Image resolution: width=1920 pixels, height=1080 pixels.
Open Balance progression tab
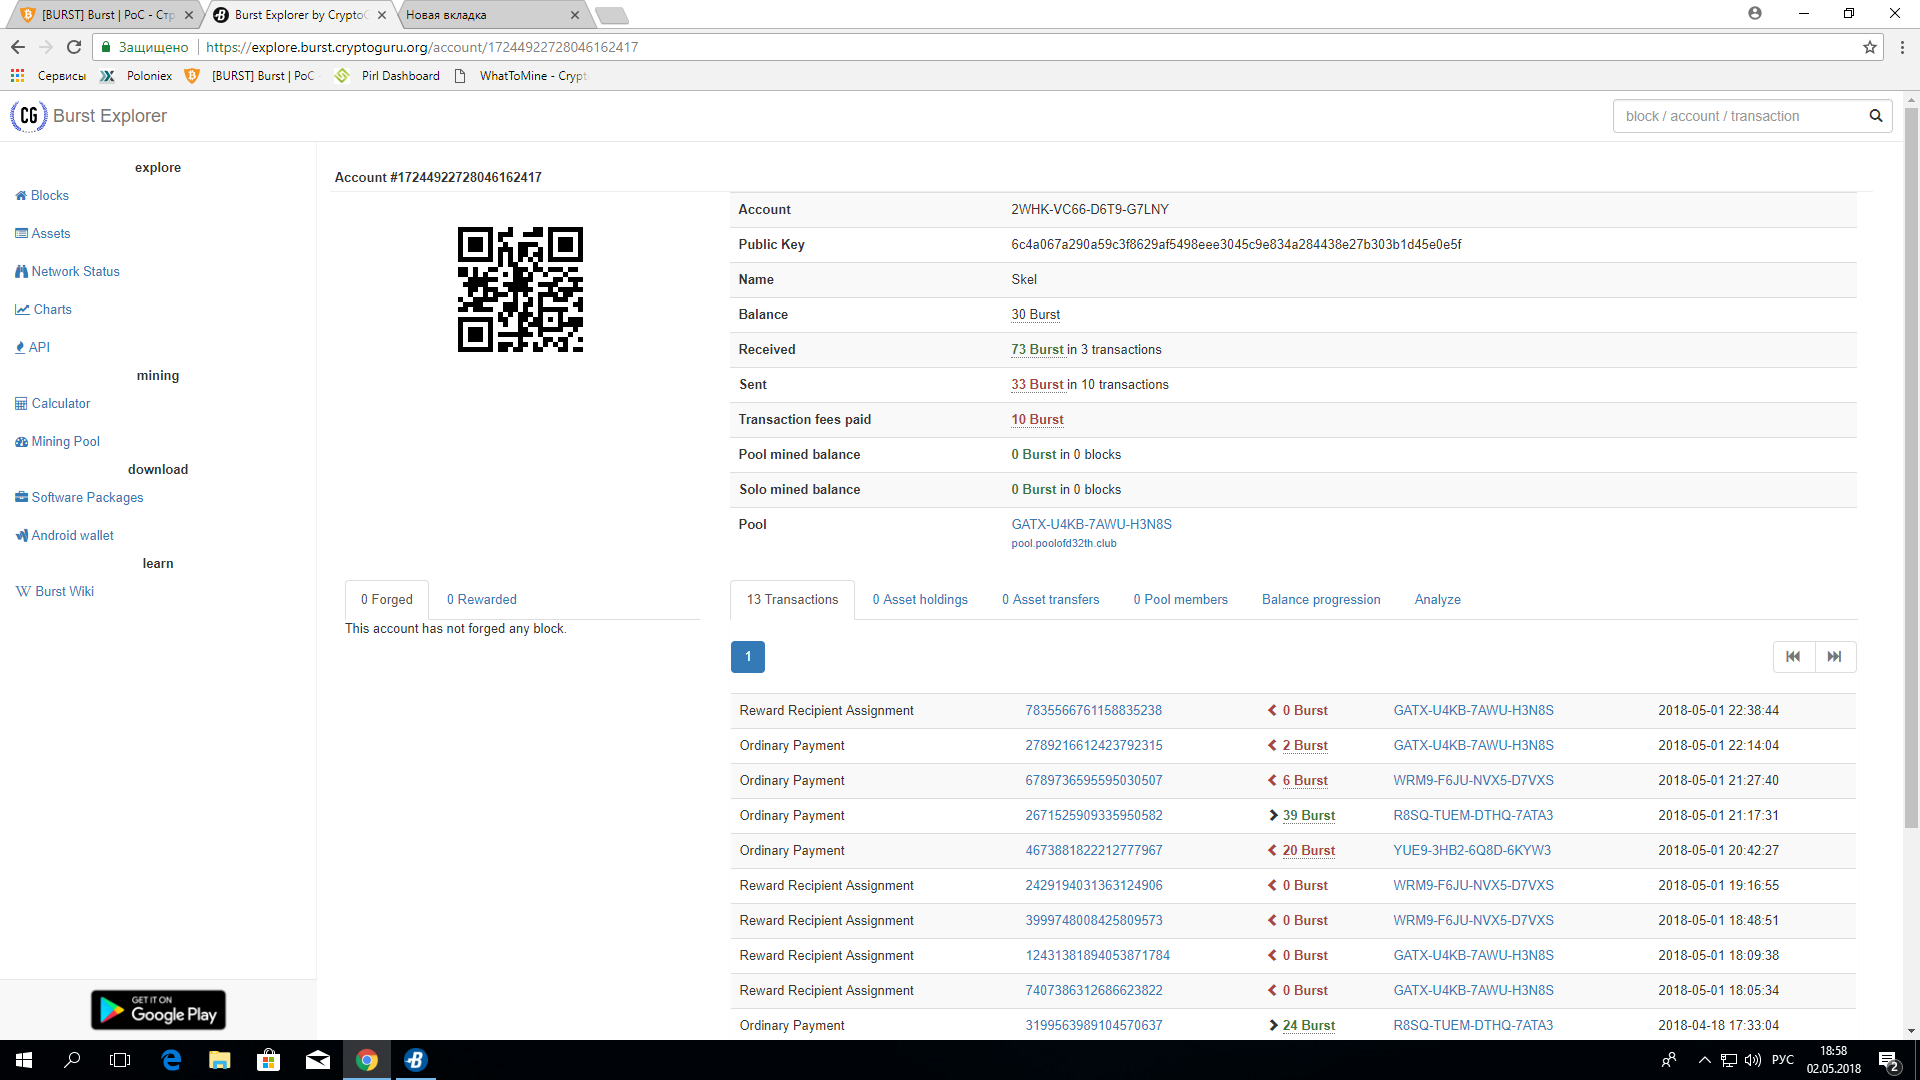click(1321, 600)
